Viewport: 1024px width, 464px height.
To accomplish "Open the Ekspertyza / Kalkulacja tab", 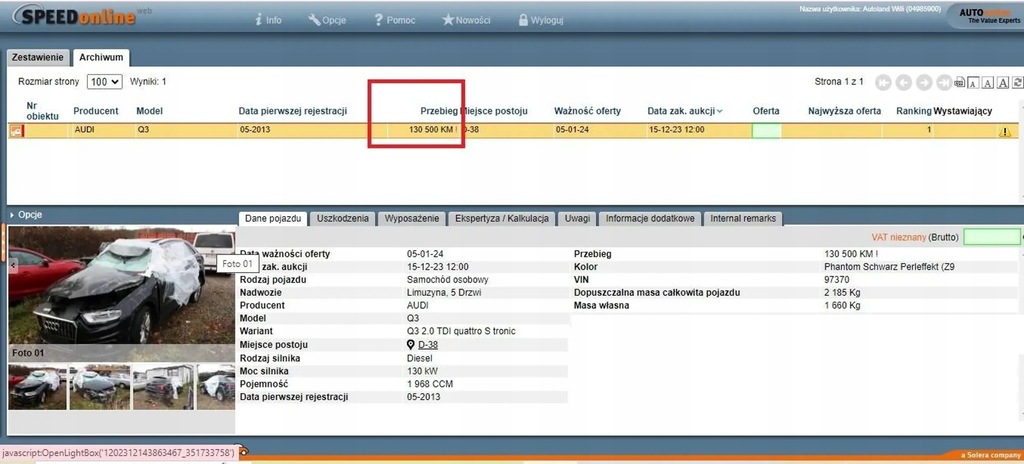I will 503,218.
